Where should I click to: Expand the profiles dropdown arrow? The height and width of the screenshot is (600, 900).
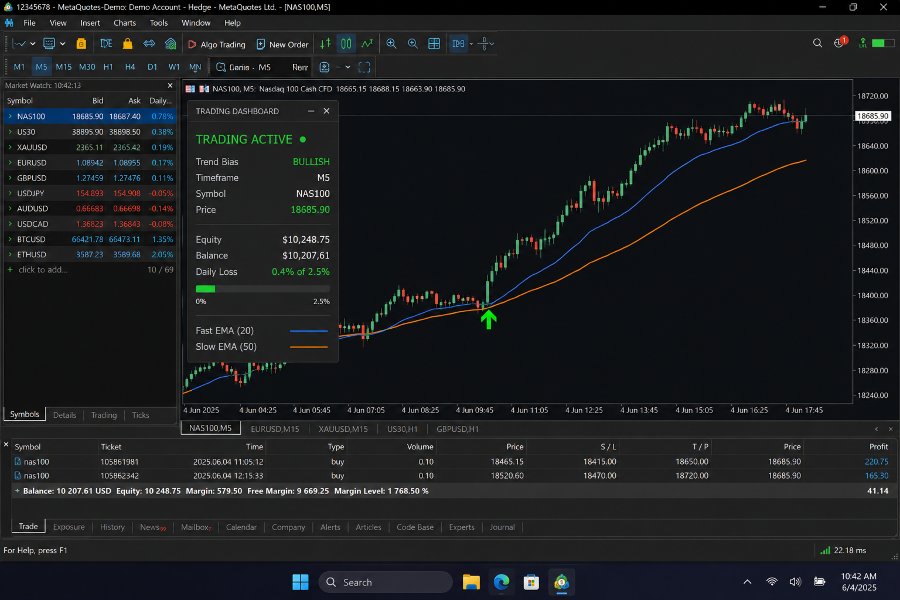[63, 44]
